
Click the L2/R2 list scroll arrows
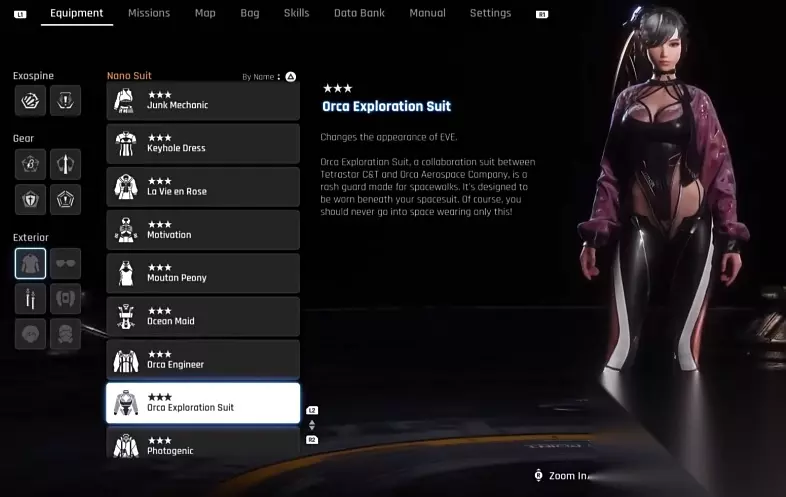(x=312, y=425)
